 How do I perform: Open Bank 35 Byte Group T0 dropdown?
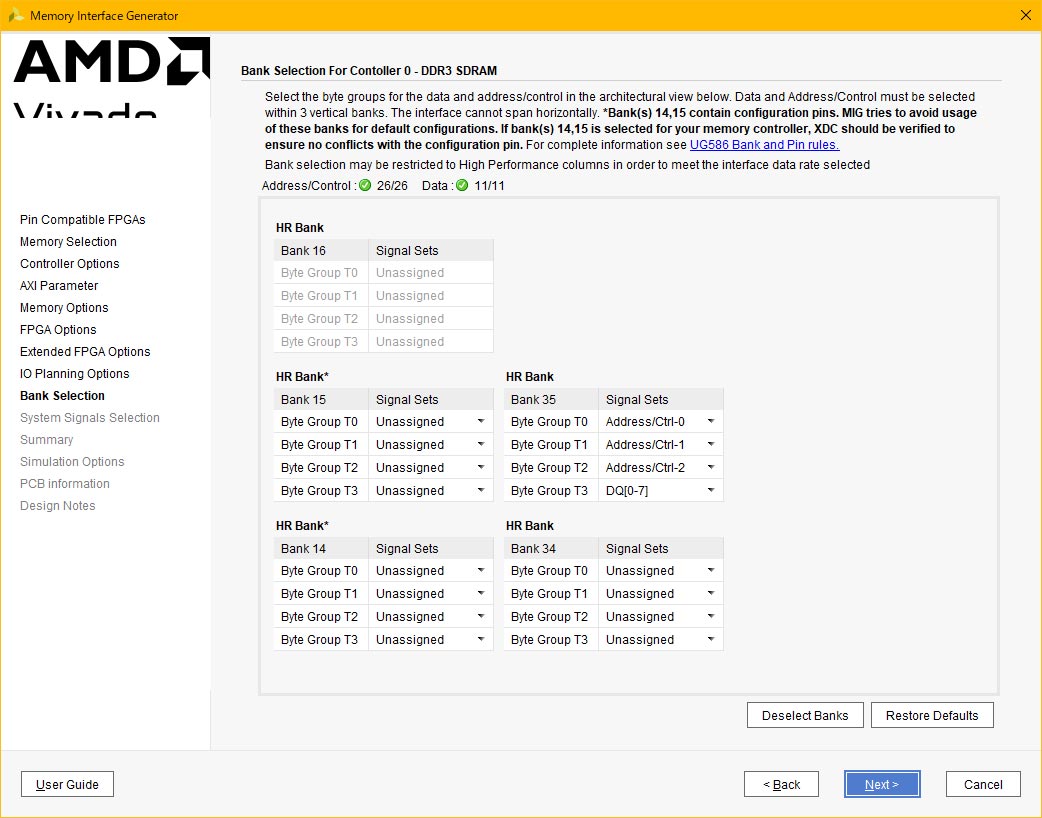click(x=660, y=422)
